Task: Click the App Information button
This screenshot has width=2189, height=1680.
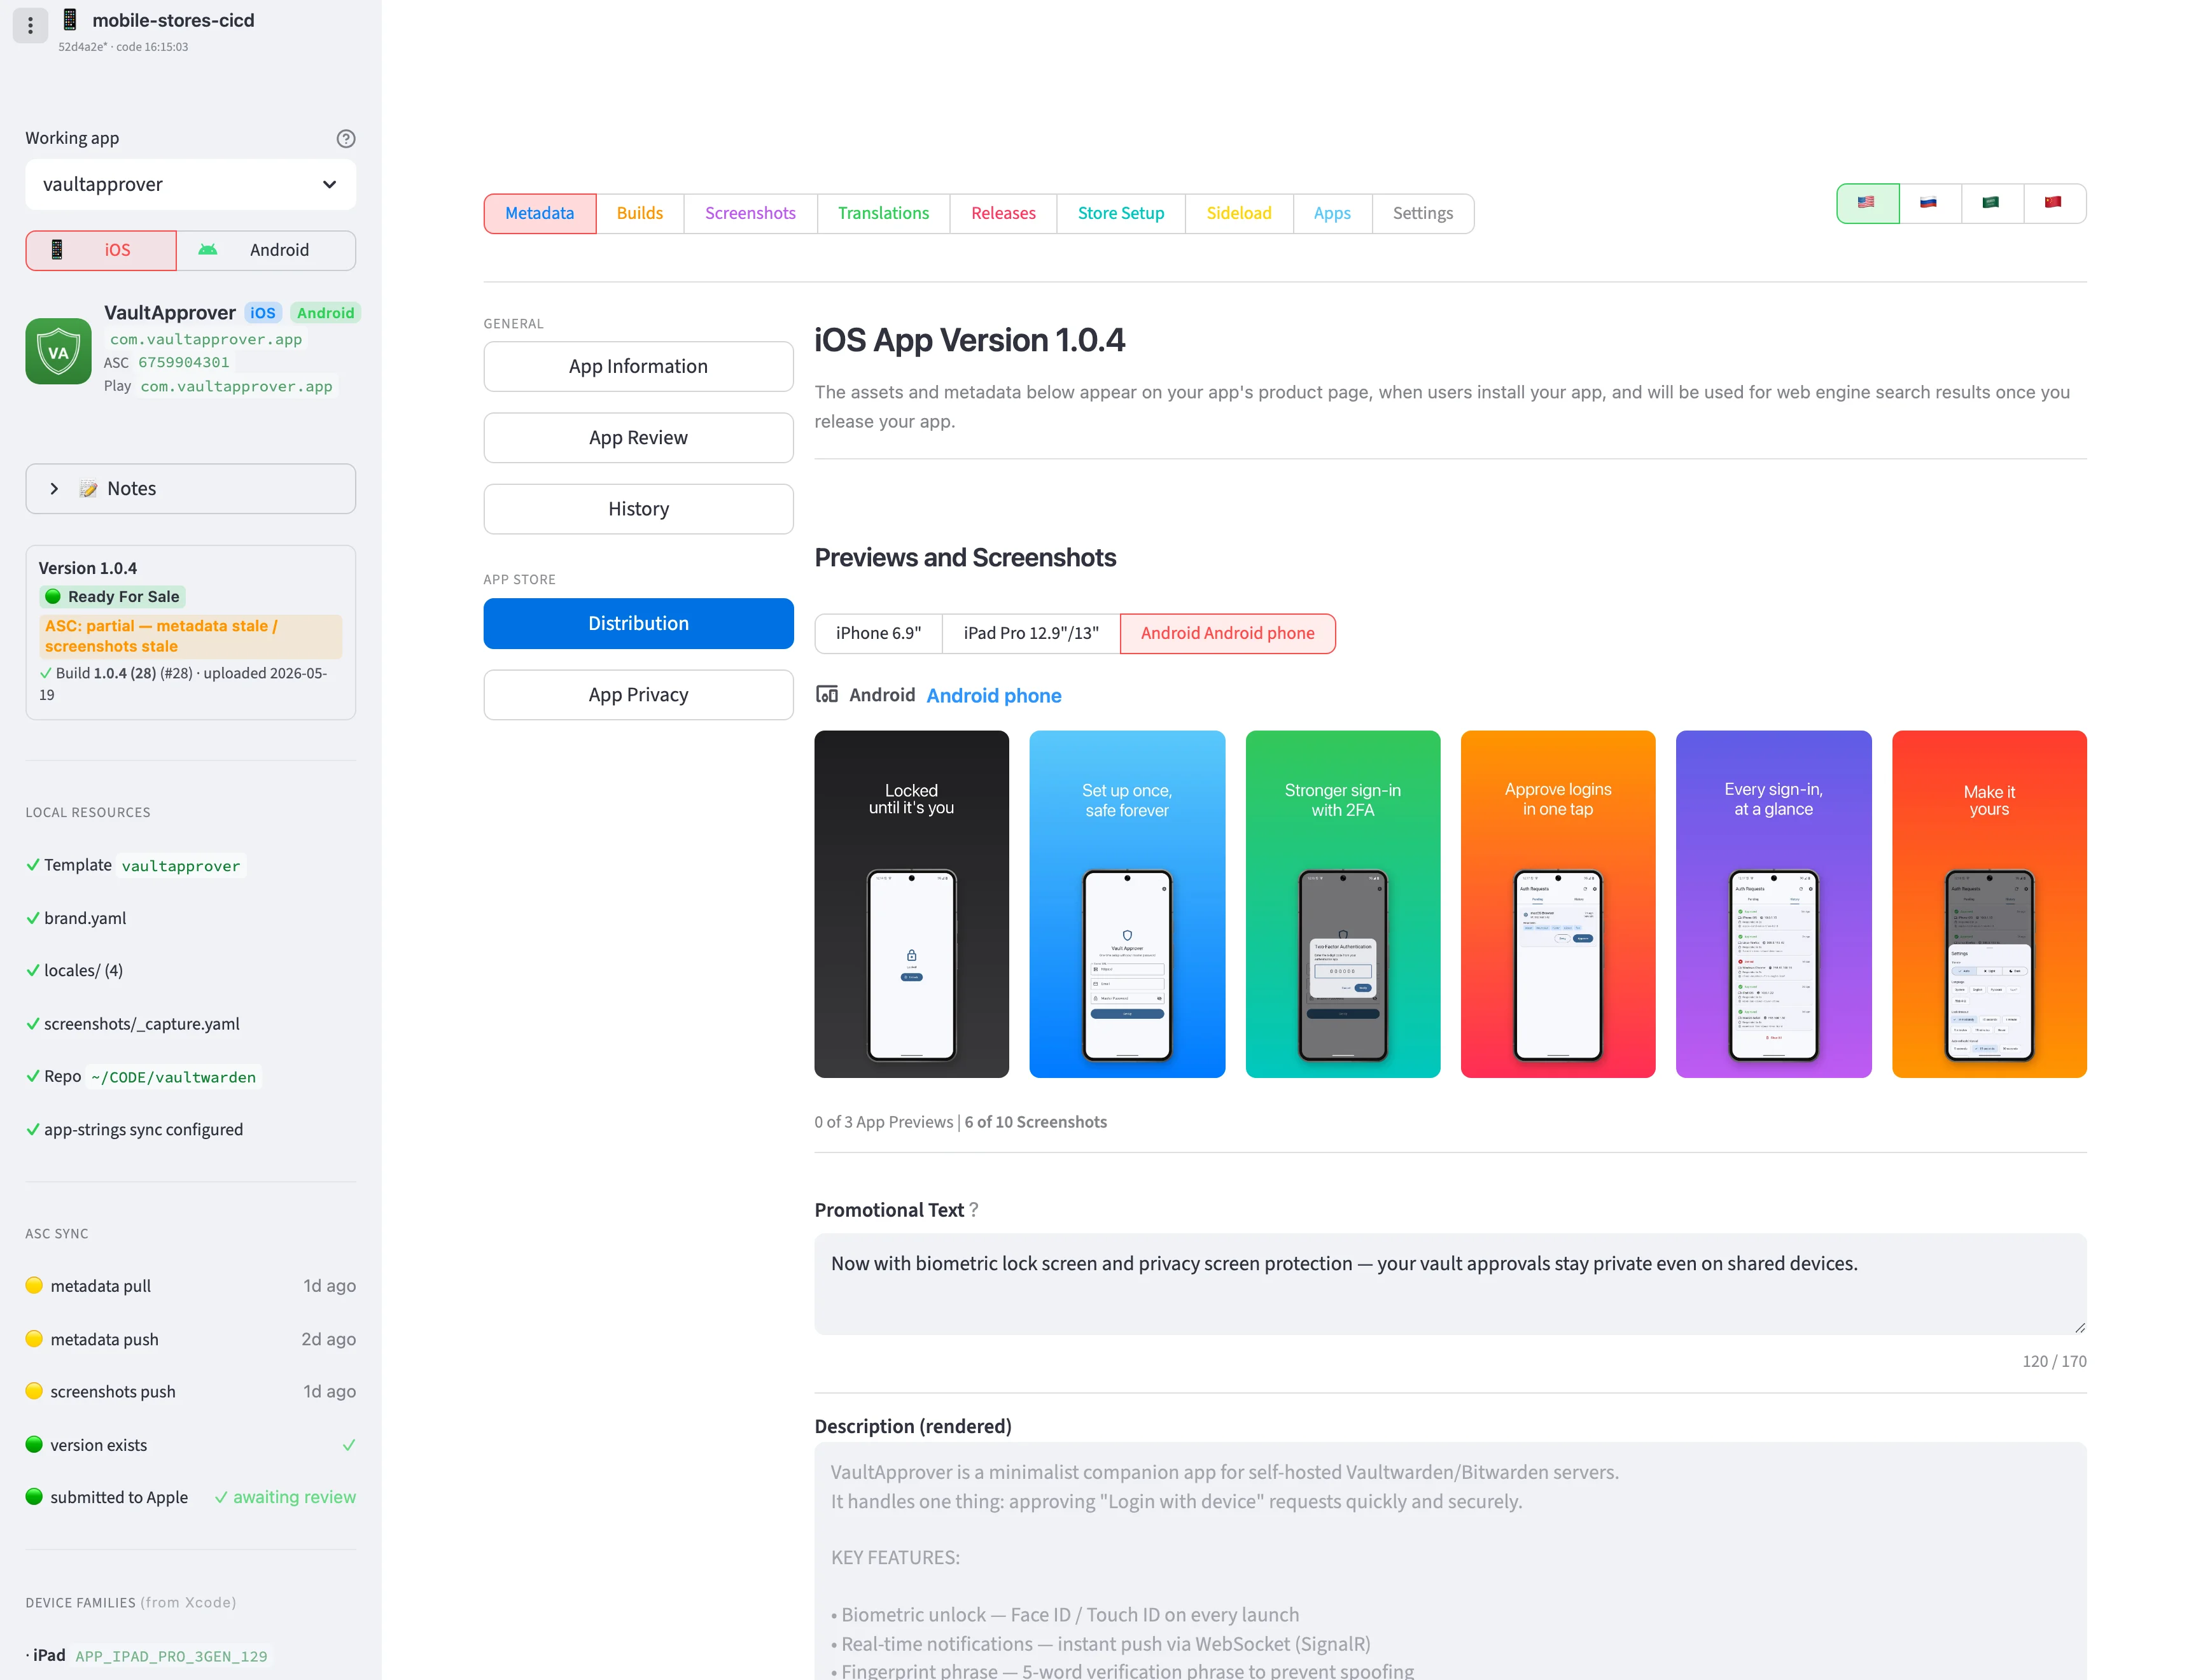Action: (638, 366)
